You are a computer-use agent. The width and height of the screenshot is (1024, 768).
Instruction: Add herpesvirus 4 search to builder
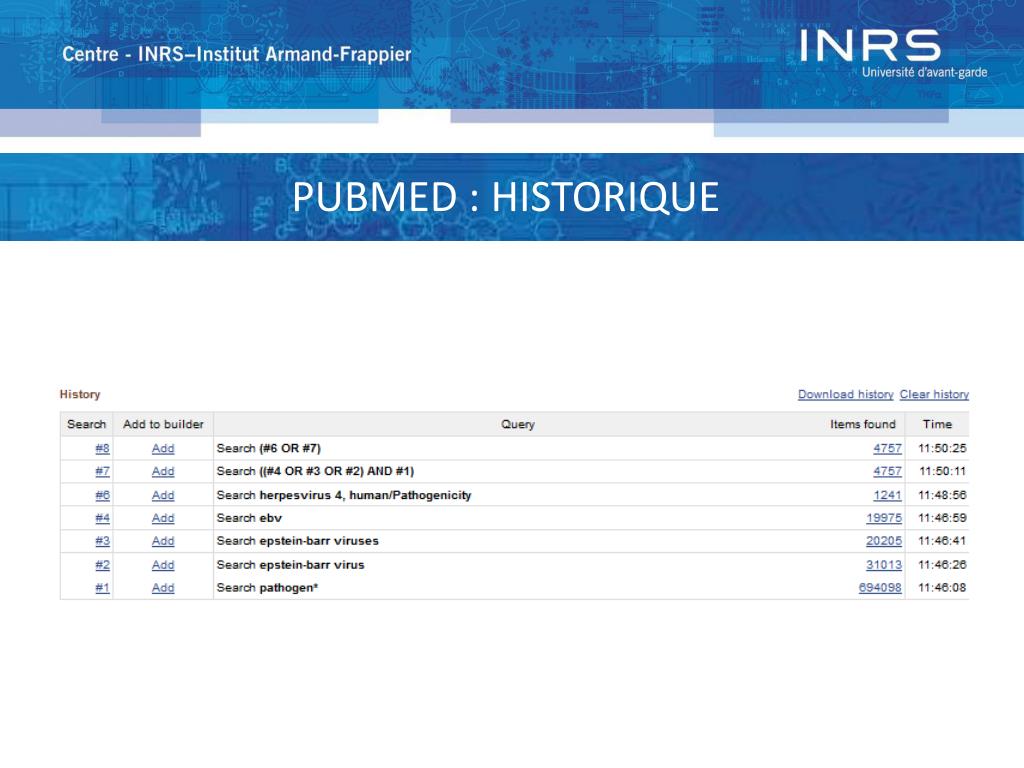[x=163, y=495]
